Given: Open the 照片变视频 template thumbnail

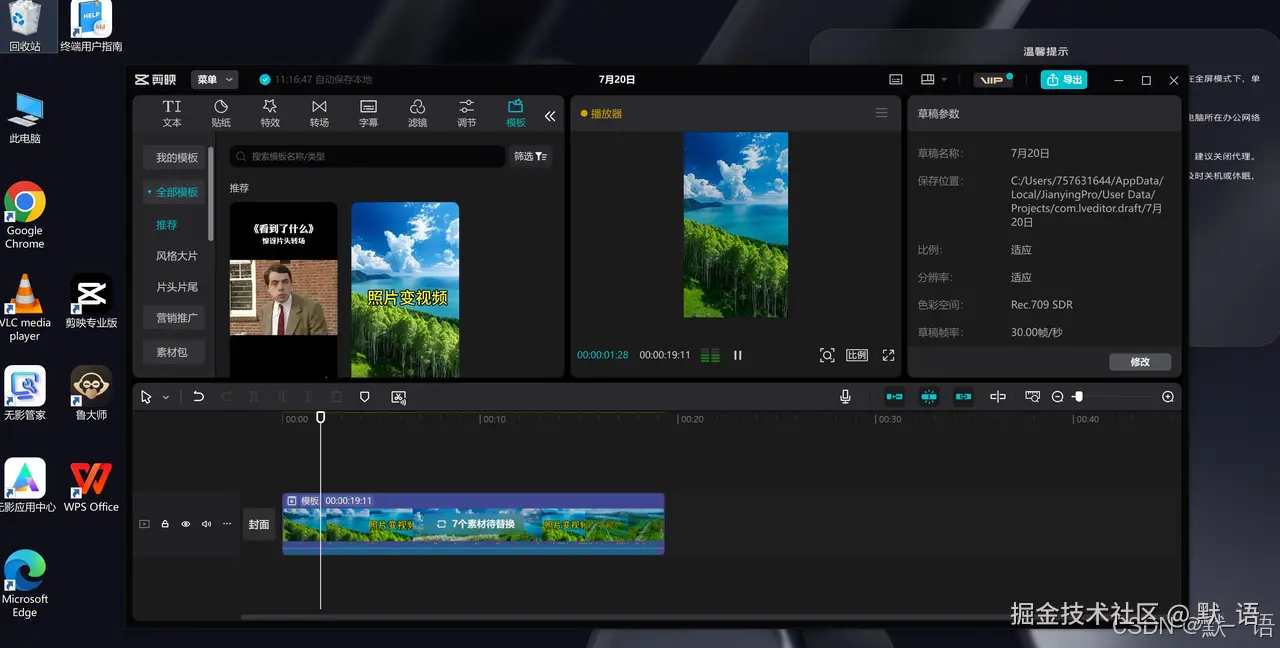Looking at the screenshot, I should coord(405,289).
